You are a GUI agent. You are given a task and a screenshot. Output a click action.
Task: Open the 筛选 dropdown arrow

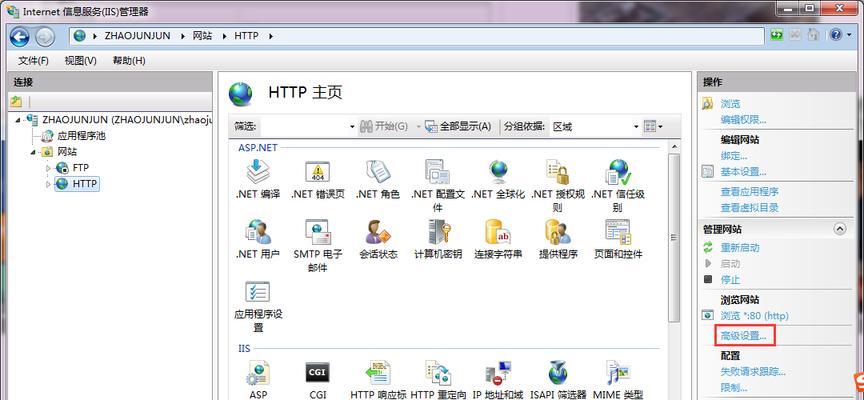(x=353, y=127)
